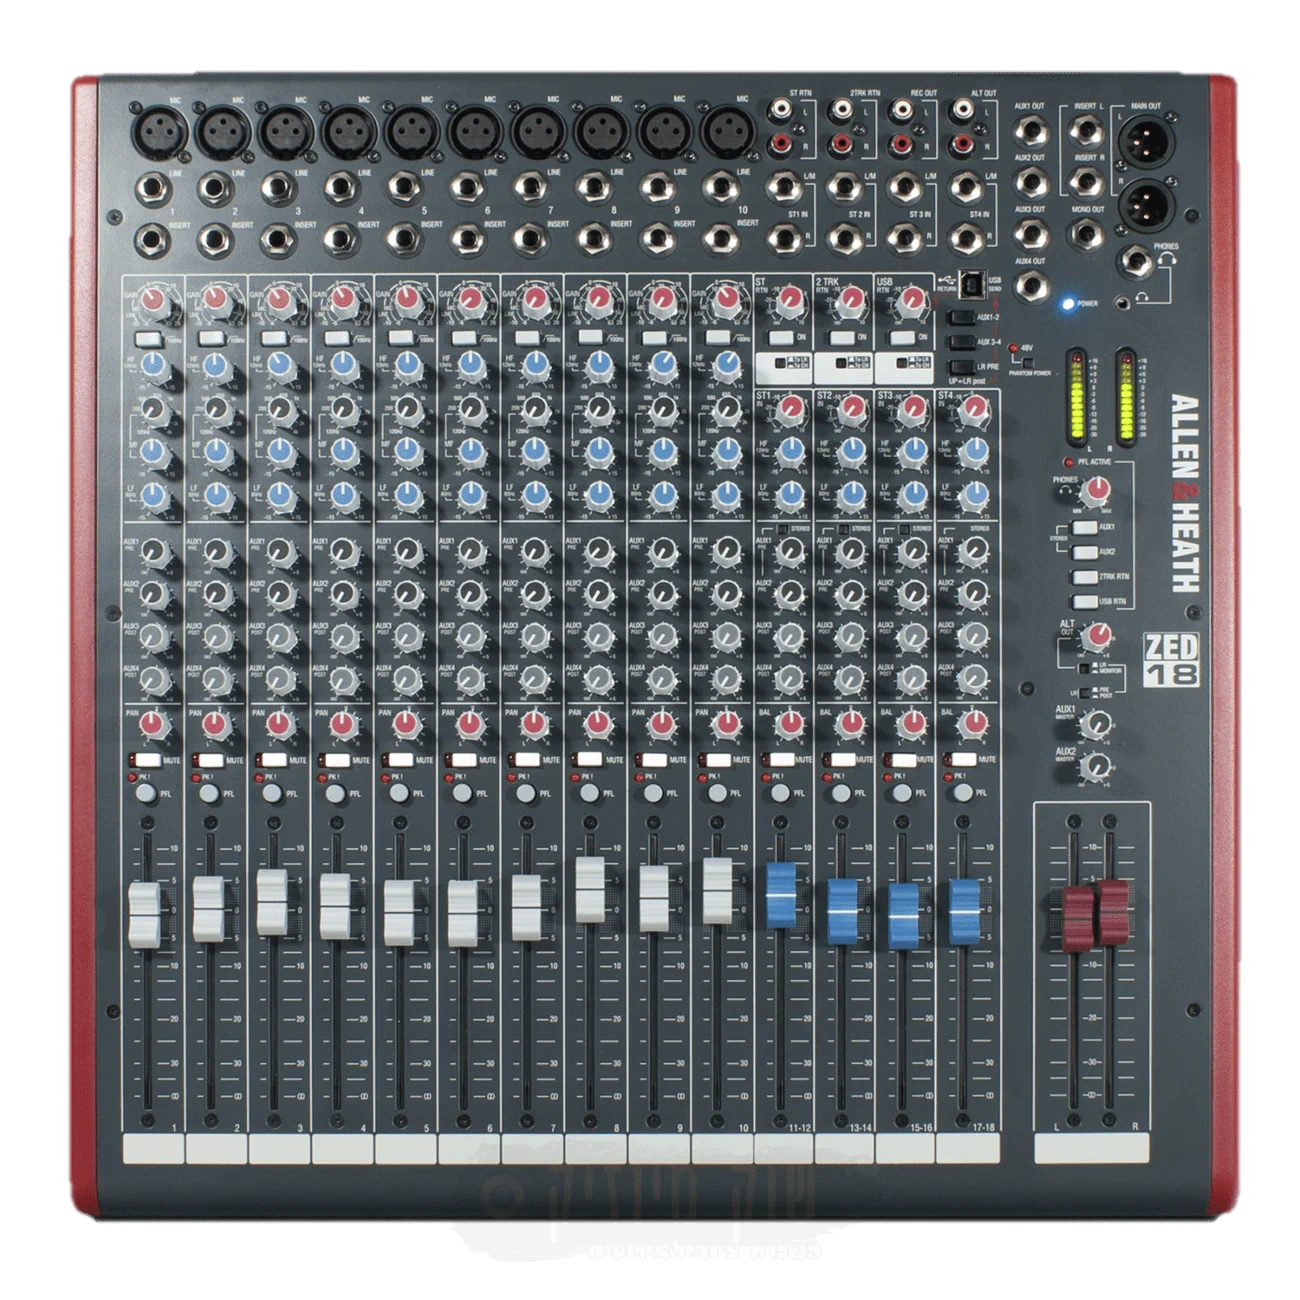The width and height of the screenshot is (1300, 1300).
Task: Toggle channel 10 MUTE switch
Action: [715, 760]
